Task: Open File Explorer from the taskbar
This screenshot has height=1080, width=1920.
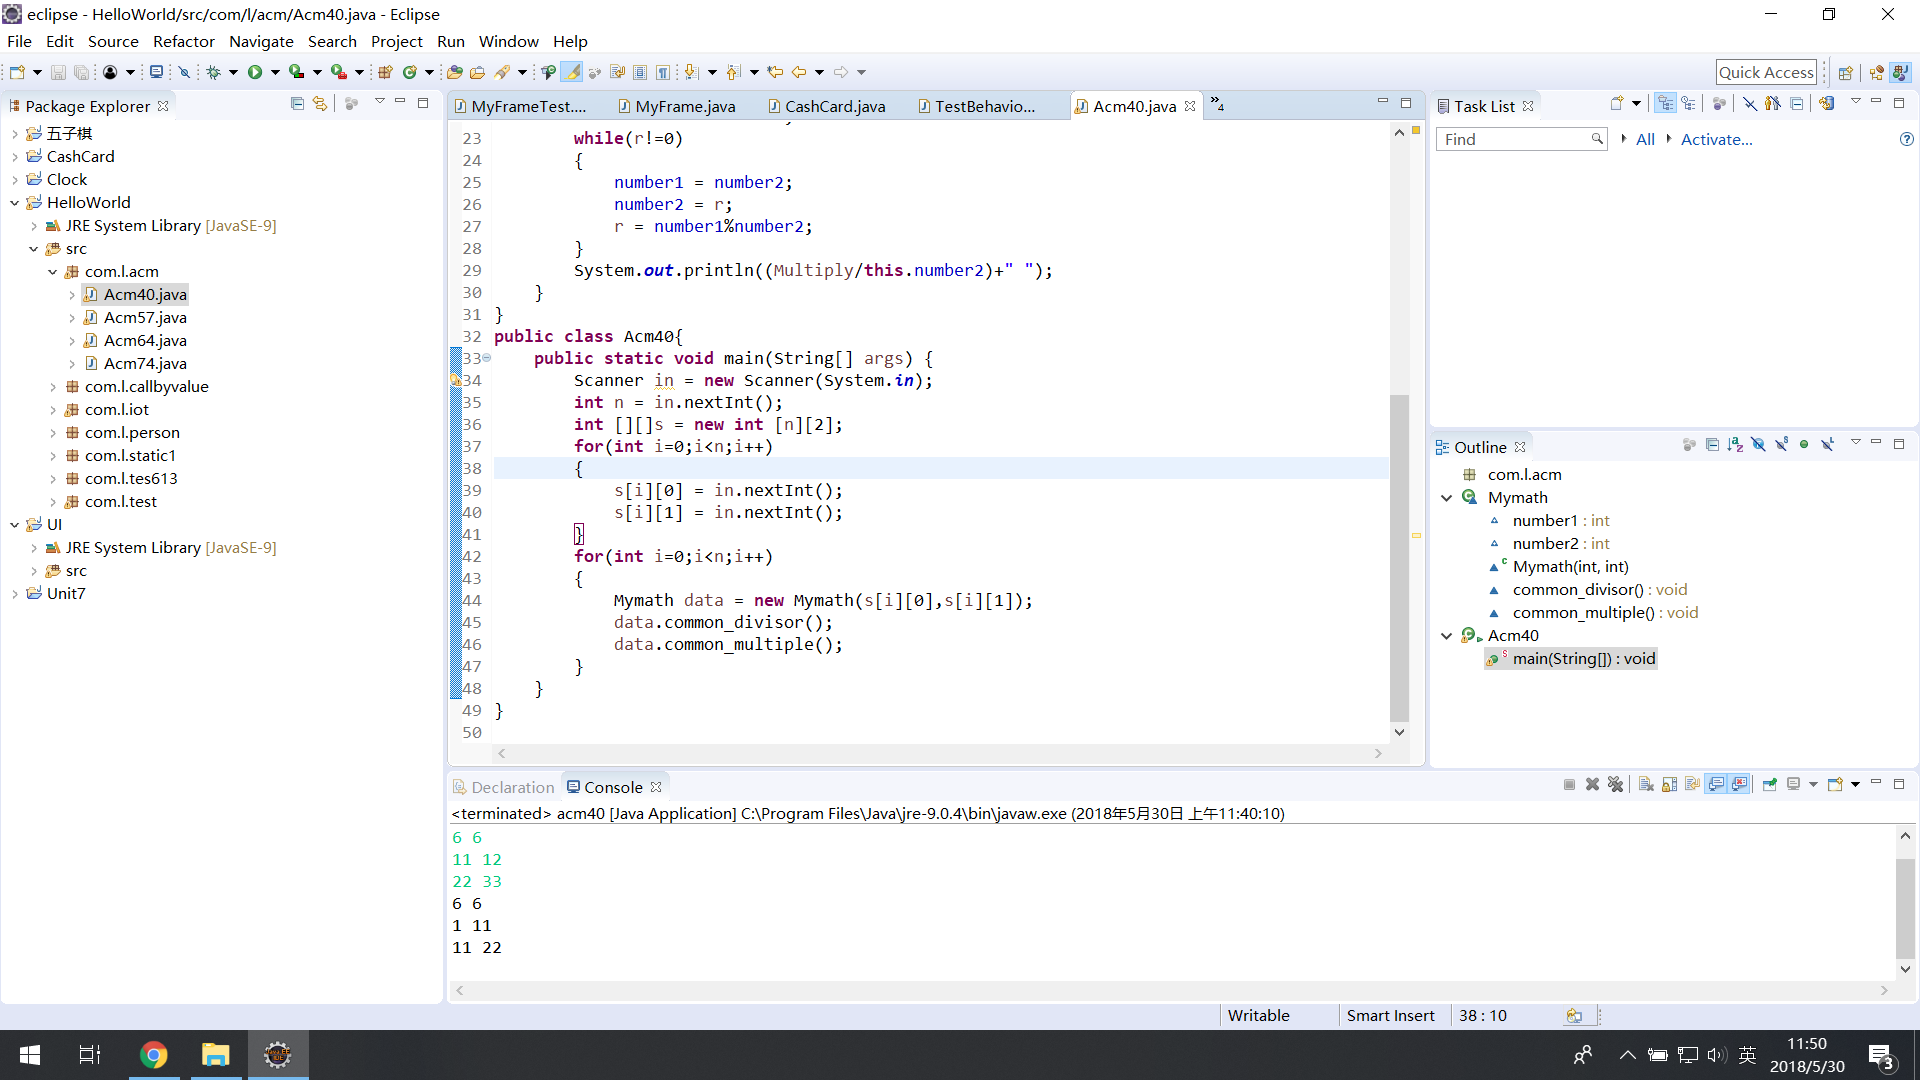Action: pos(215,1055)
